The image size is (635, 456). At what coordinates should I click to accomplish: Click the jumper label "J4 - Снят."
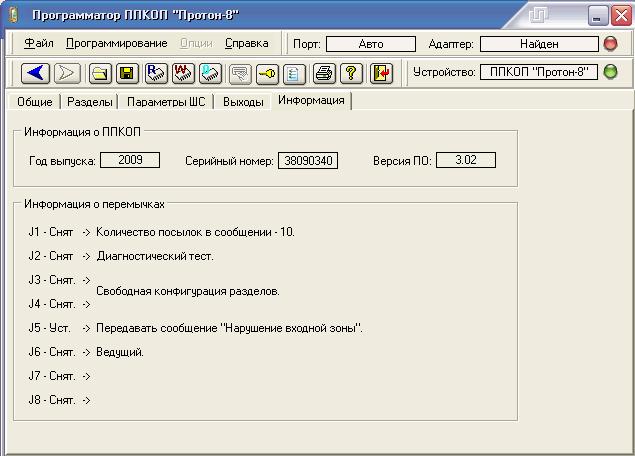click(x=52, y=304)
